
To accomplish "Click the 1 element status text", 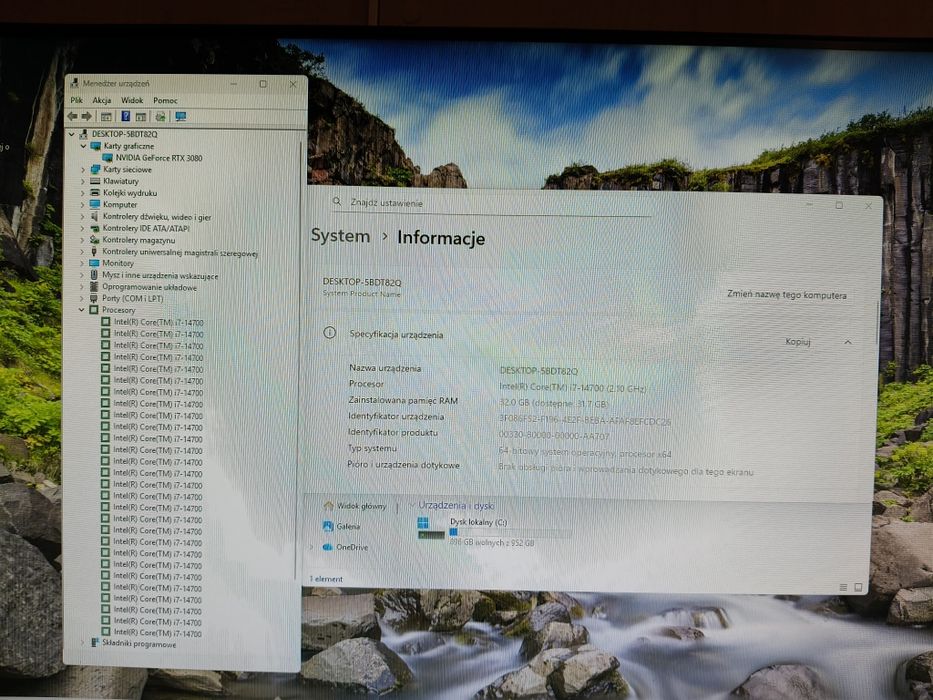I will (326, 579).
